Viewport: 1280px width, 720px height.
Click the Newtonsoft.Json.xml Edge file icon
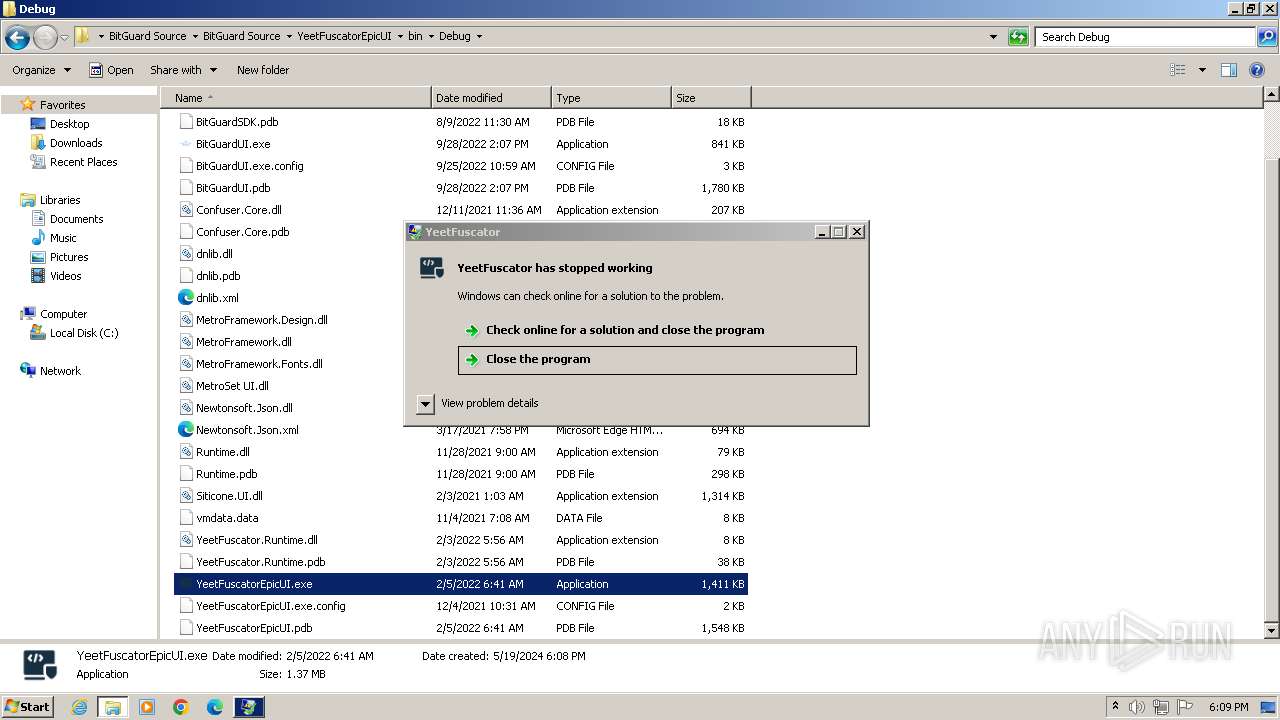click(185, 430)
